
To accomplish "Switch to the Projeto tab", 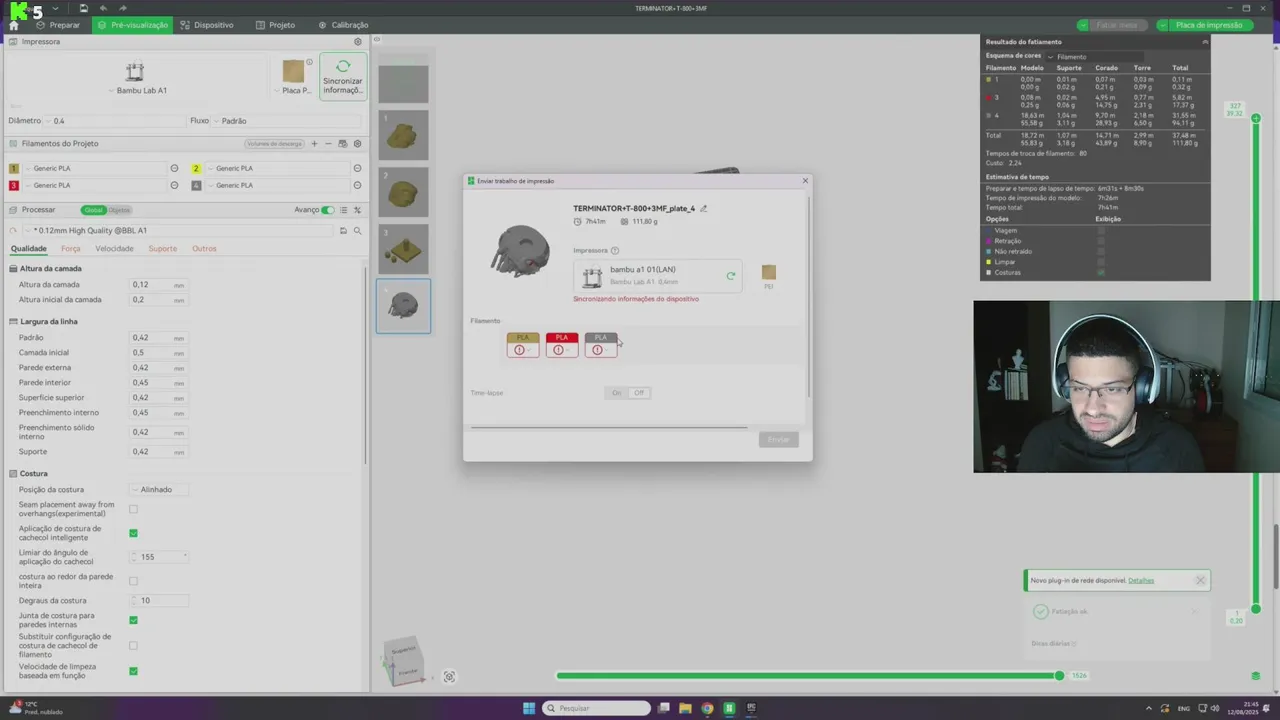I will click(275, 25).
